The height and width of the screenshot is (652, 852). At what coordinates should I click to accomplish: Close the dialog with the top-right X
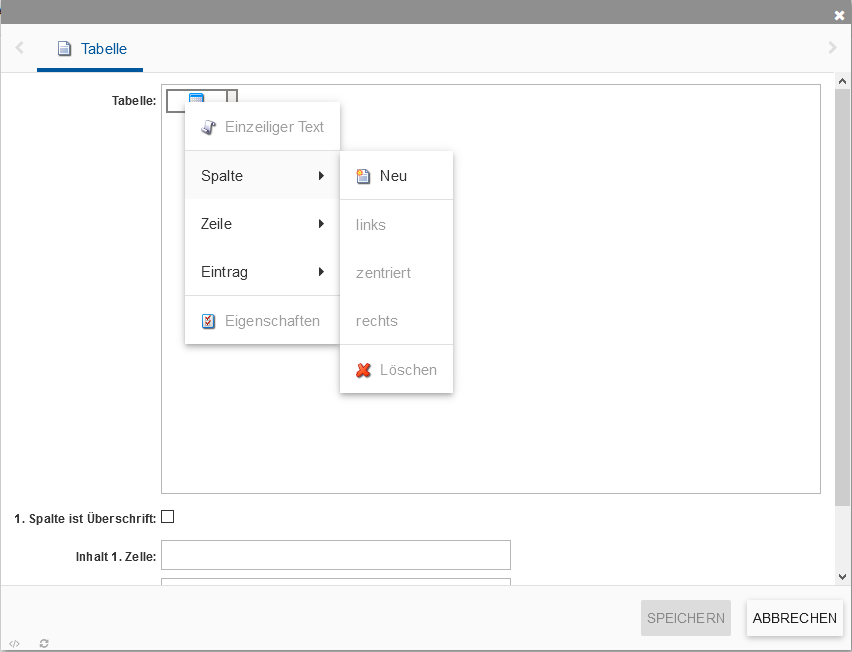point(839,15)
